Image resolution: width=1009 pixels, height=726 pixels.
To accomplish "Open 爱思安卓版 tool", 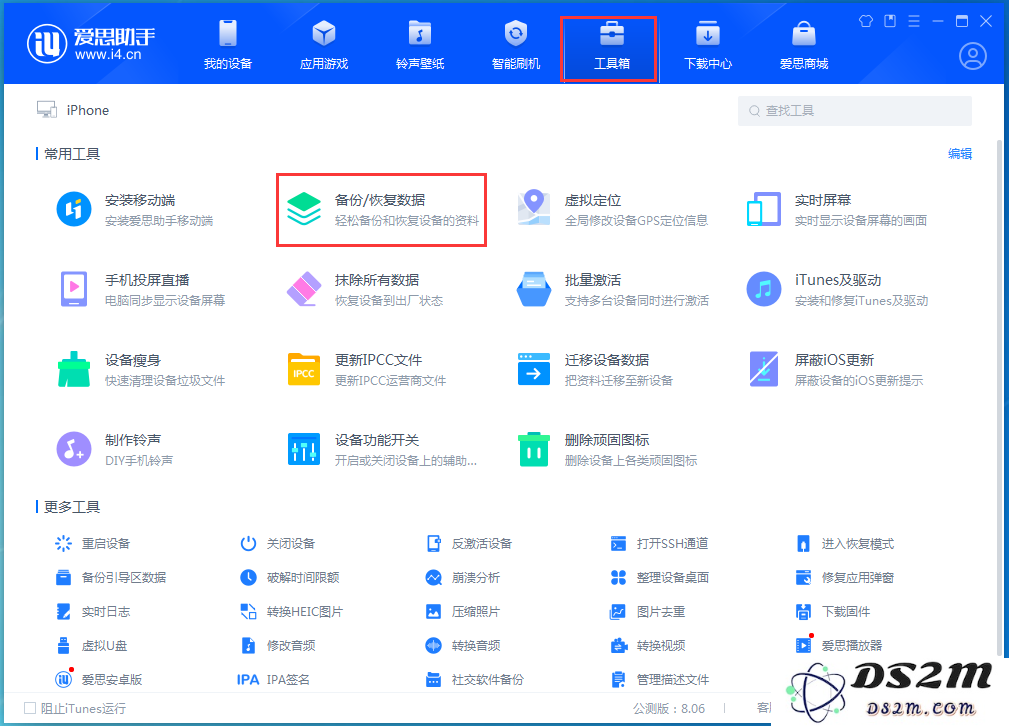I will pyautogui.click(x=98, y=680).
